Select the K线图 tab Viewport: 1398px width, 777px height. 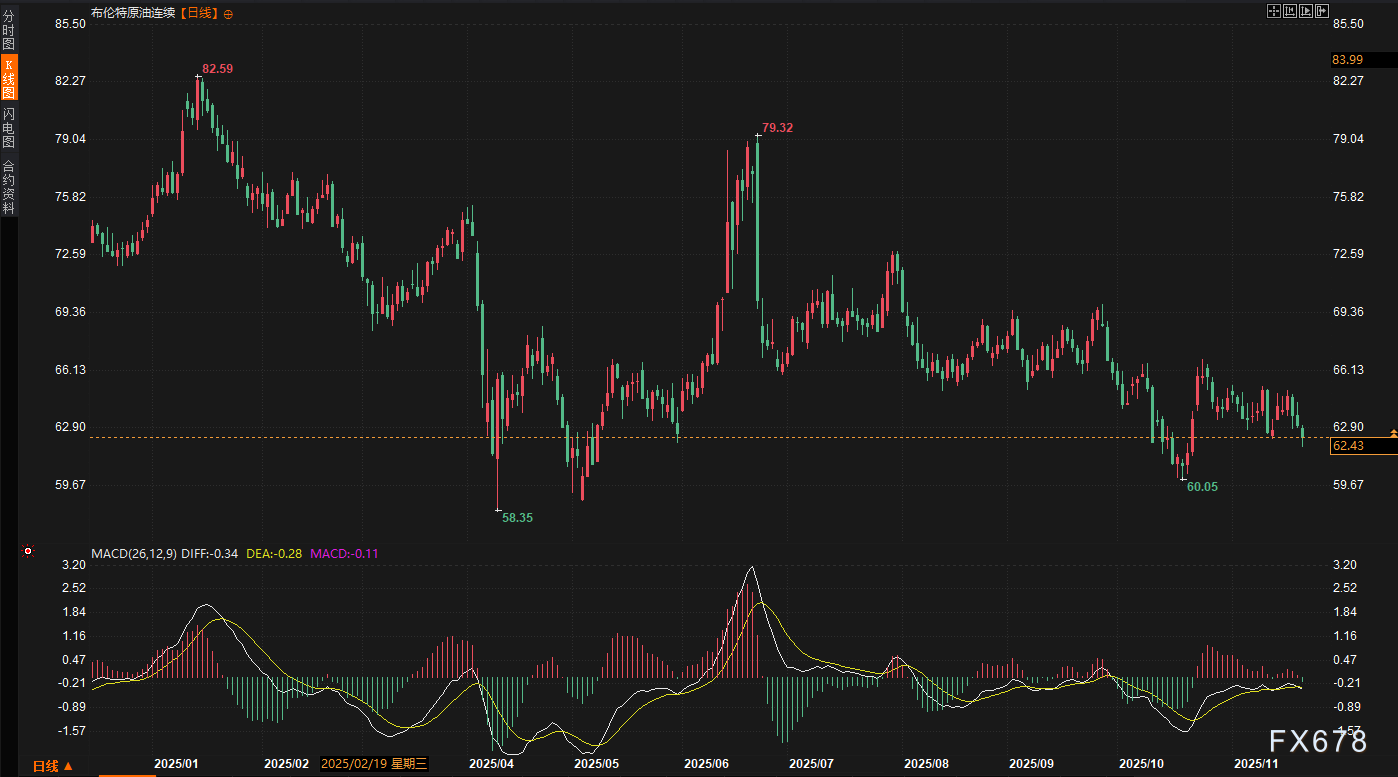pyautogui.click(x=8, y=78)
